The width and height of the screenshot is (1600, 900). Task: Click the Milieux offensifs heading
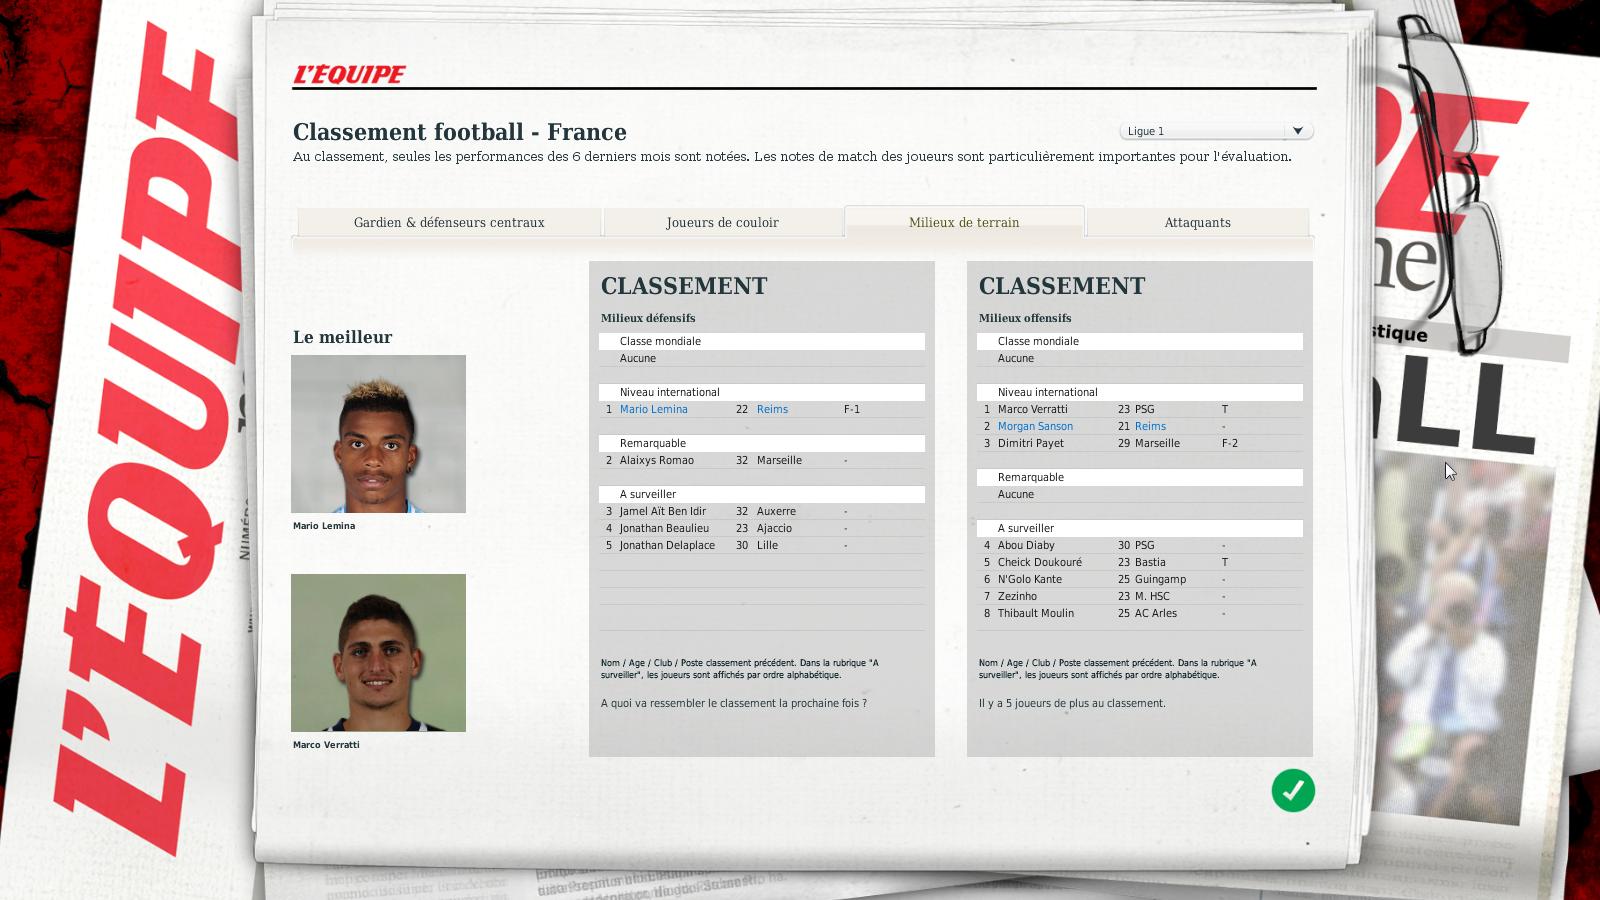coord(1025,318)
